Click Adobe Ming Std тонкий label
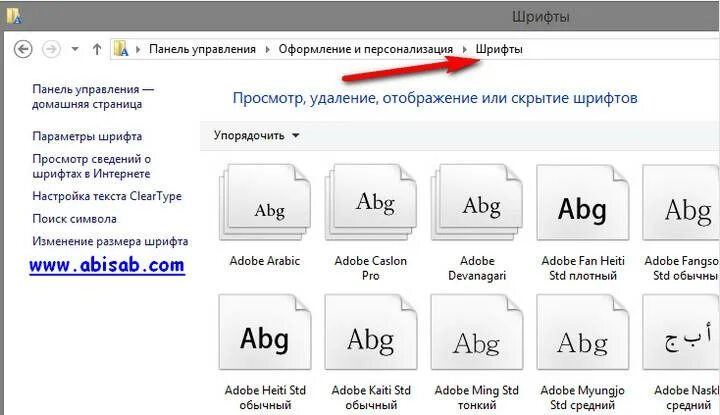Viewport: 720px width, 415px height. point(477,398)
